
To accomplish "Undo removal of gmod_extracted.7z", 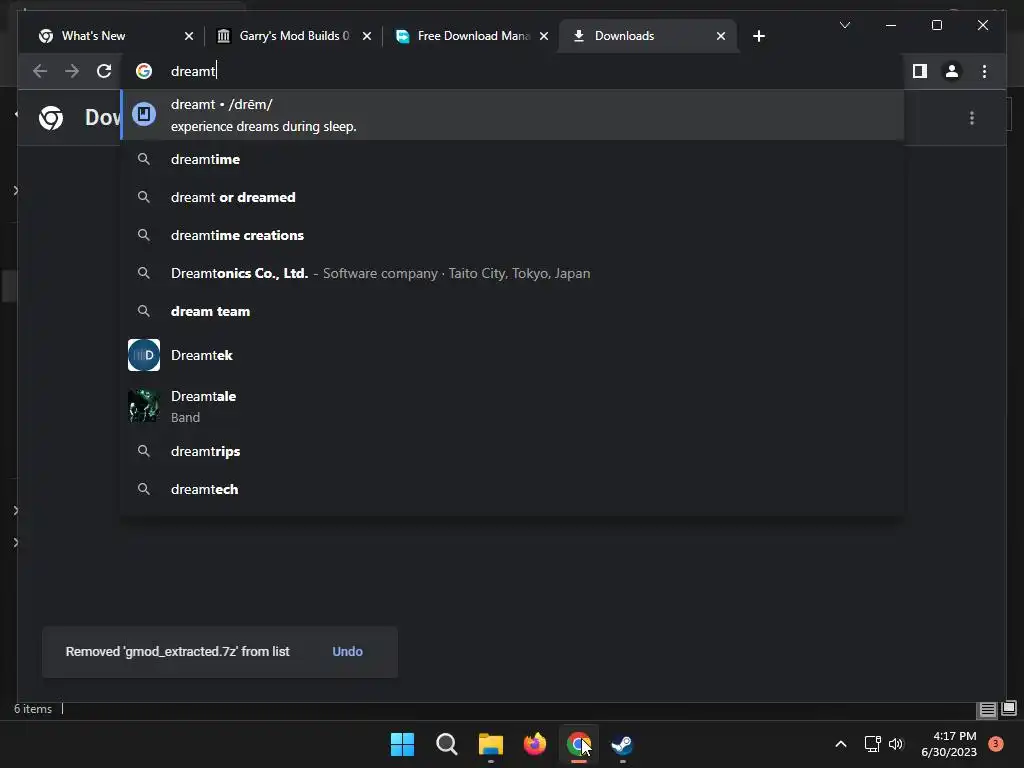I will pos(347,652).
